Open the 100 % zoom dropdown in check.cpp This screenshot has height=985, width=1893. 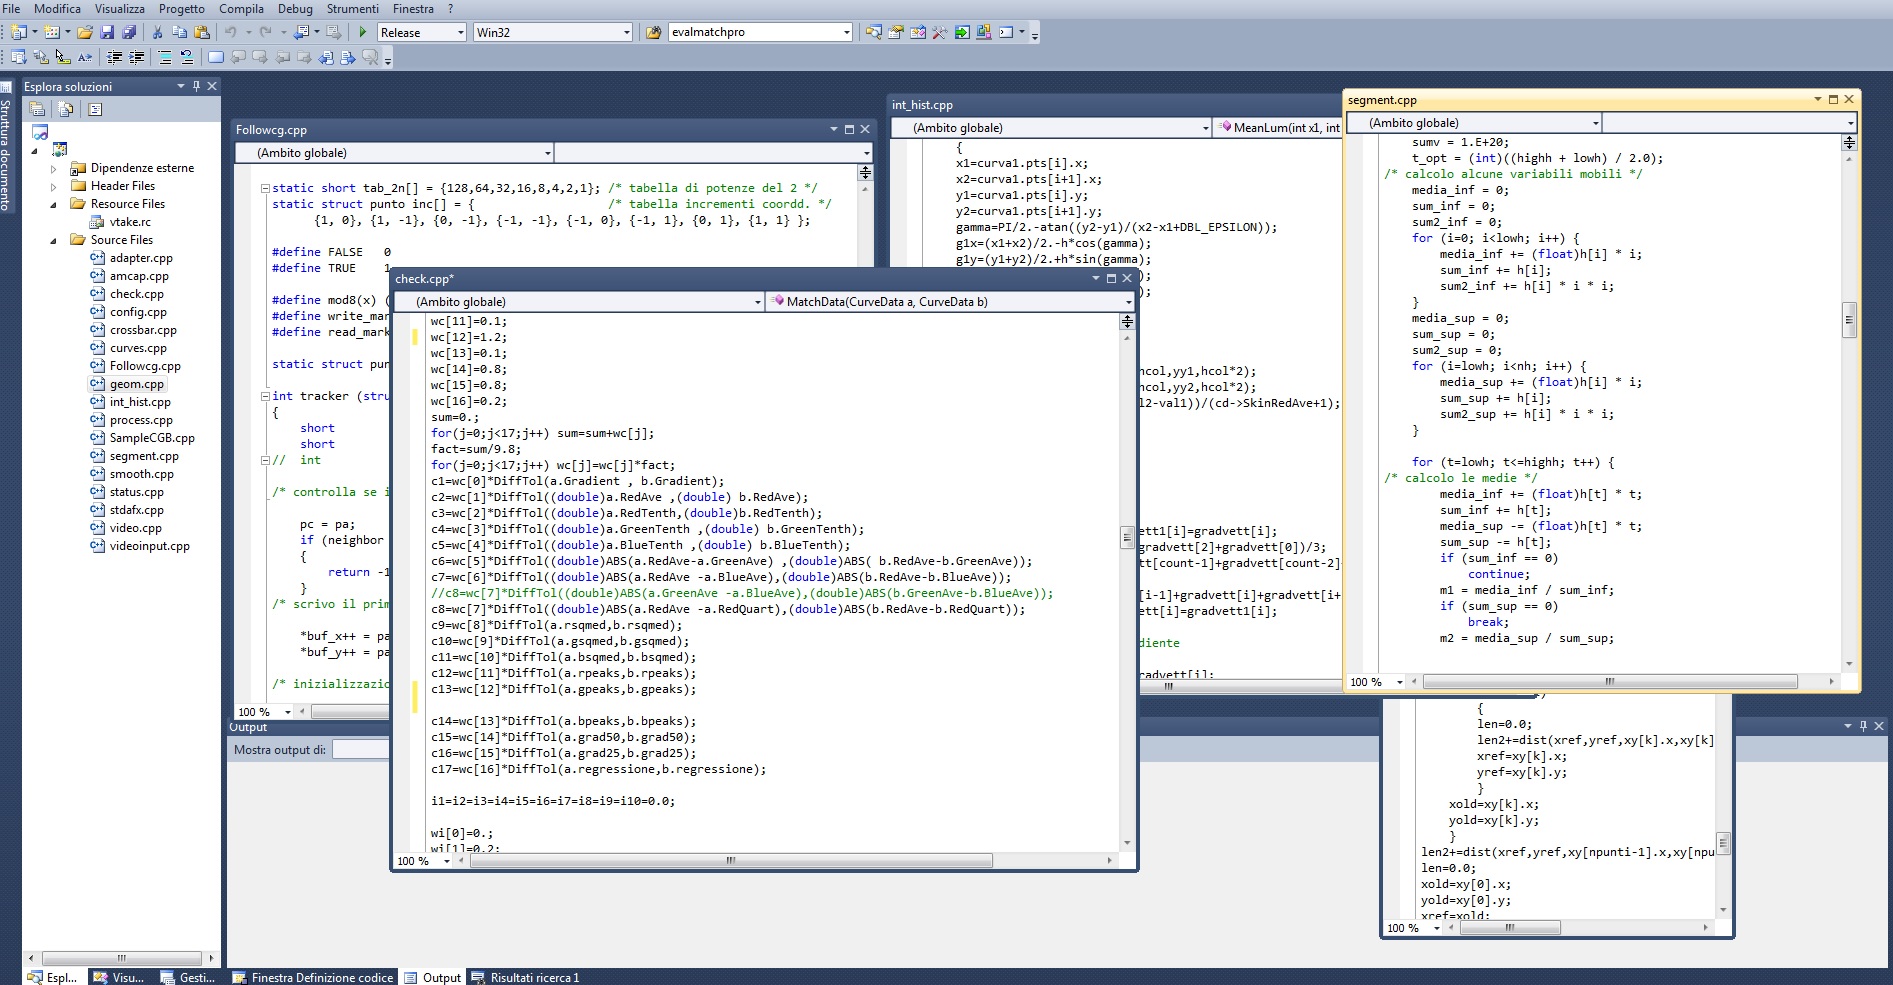point(446,861)
